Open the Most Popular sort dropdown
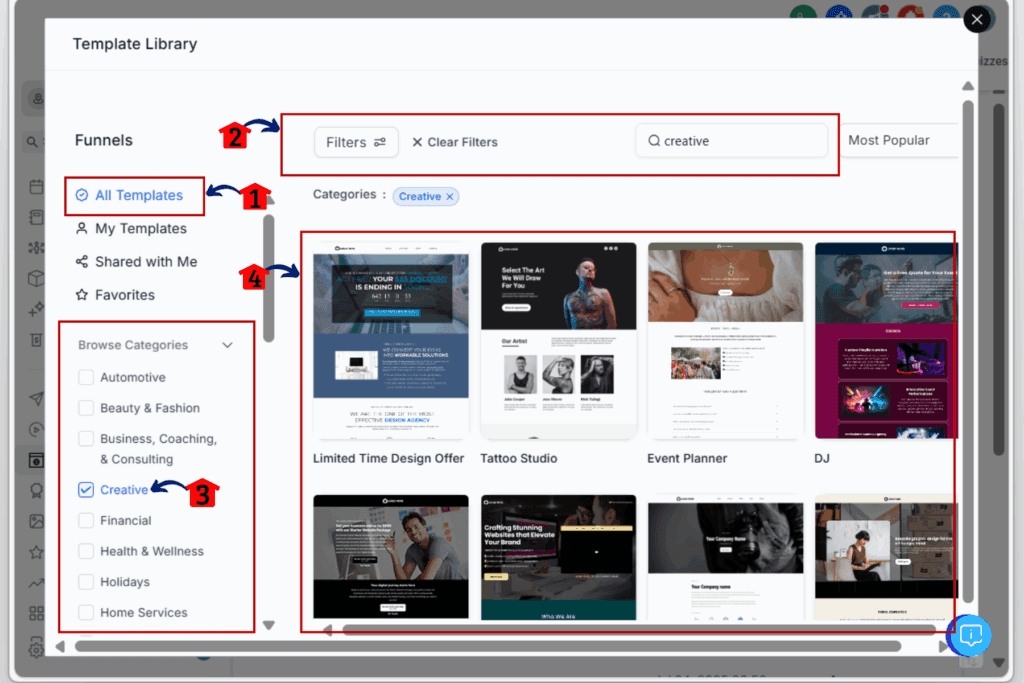Viewport: 1024px width, 683px height. [x=898, y=140]
